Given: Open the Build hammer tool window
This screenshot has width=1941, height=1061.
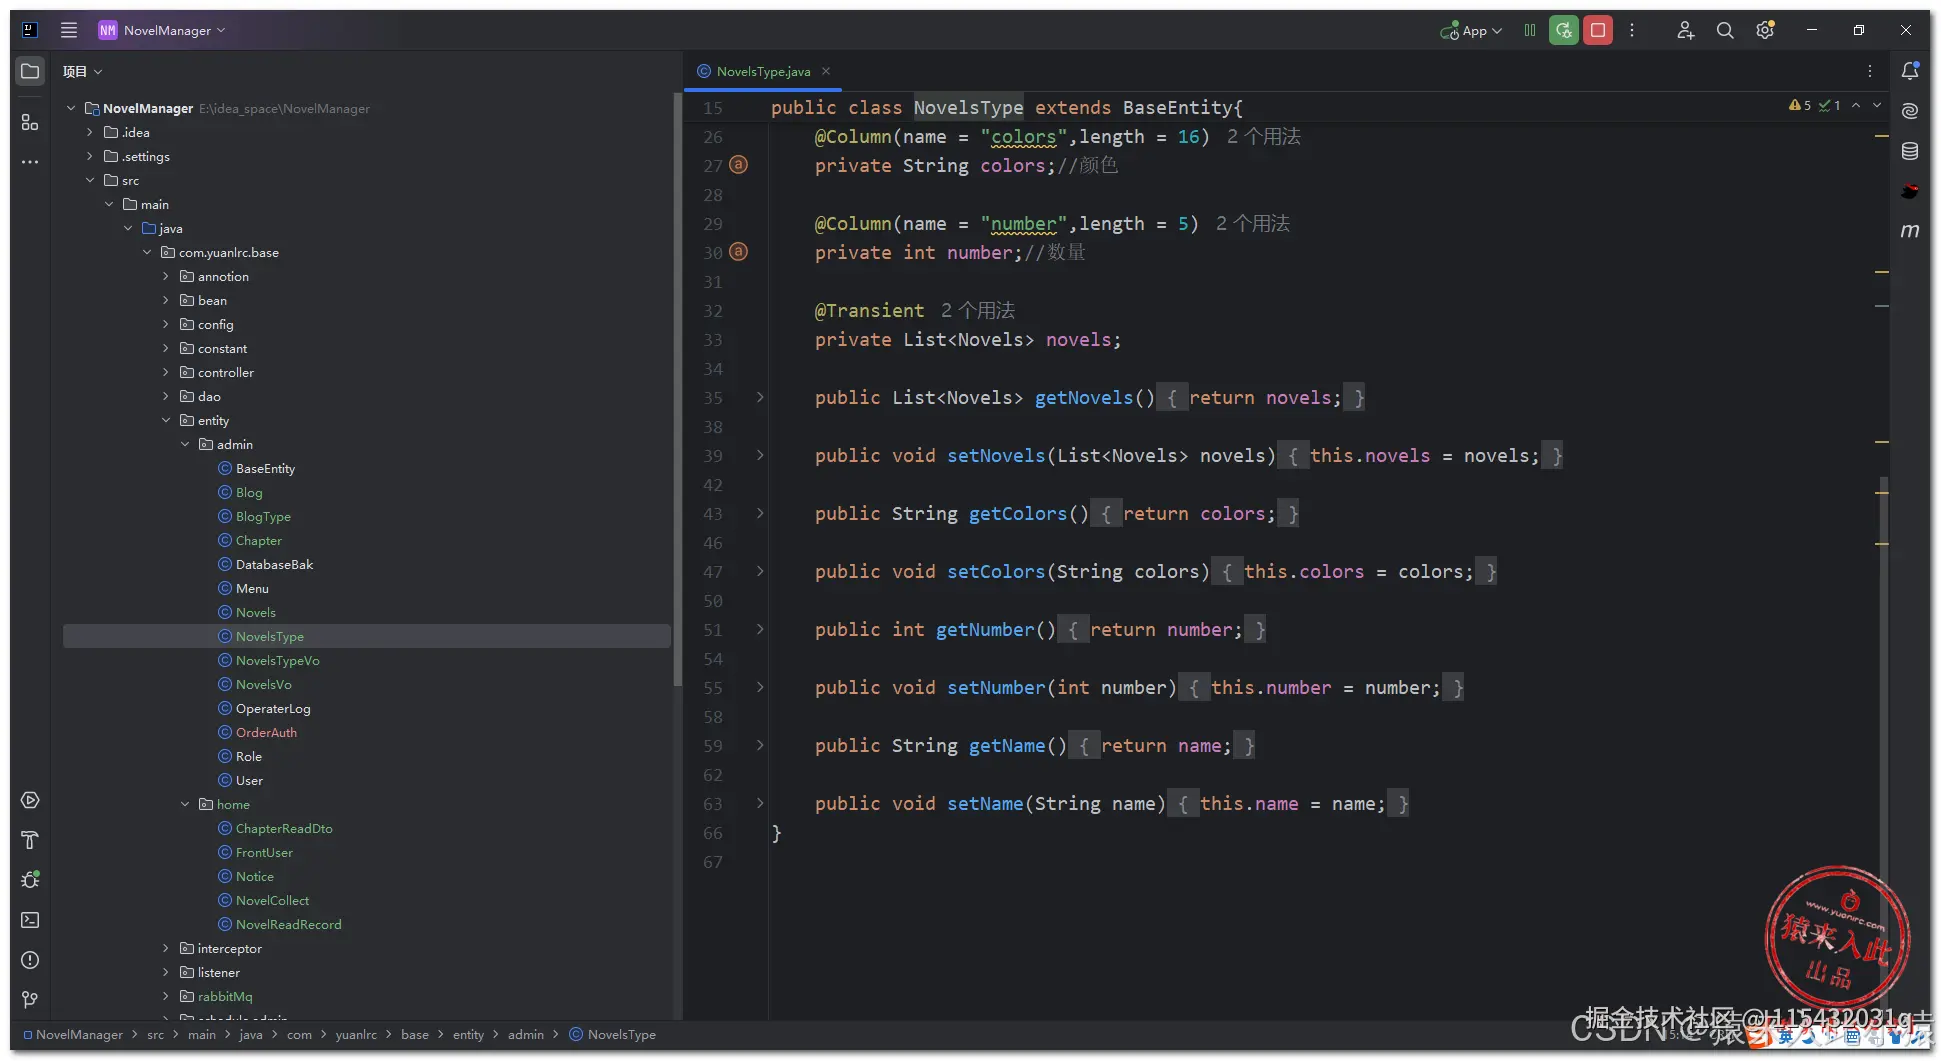Looking at the screenshot, I should point(30,840).
